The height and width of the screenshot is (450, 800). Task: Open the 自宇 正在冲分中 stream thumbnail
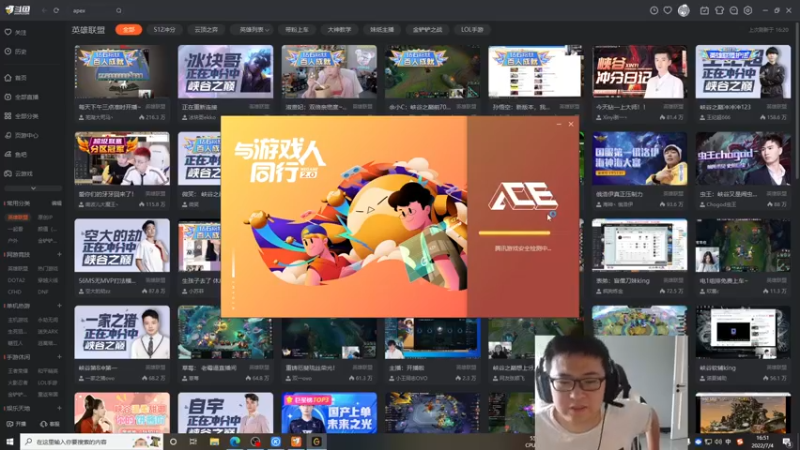[225, 413]
